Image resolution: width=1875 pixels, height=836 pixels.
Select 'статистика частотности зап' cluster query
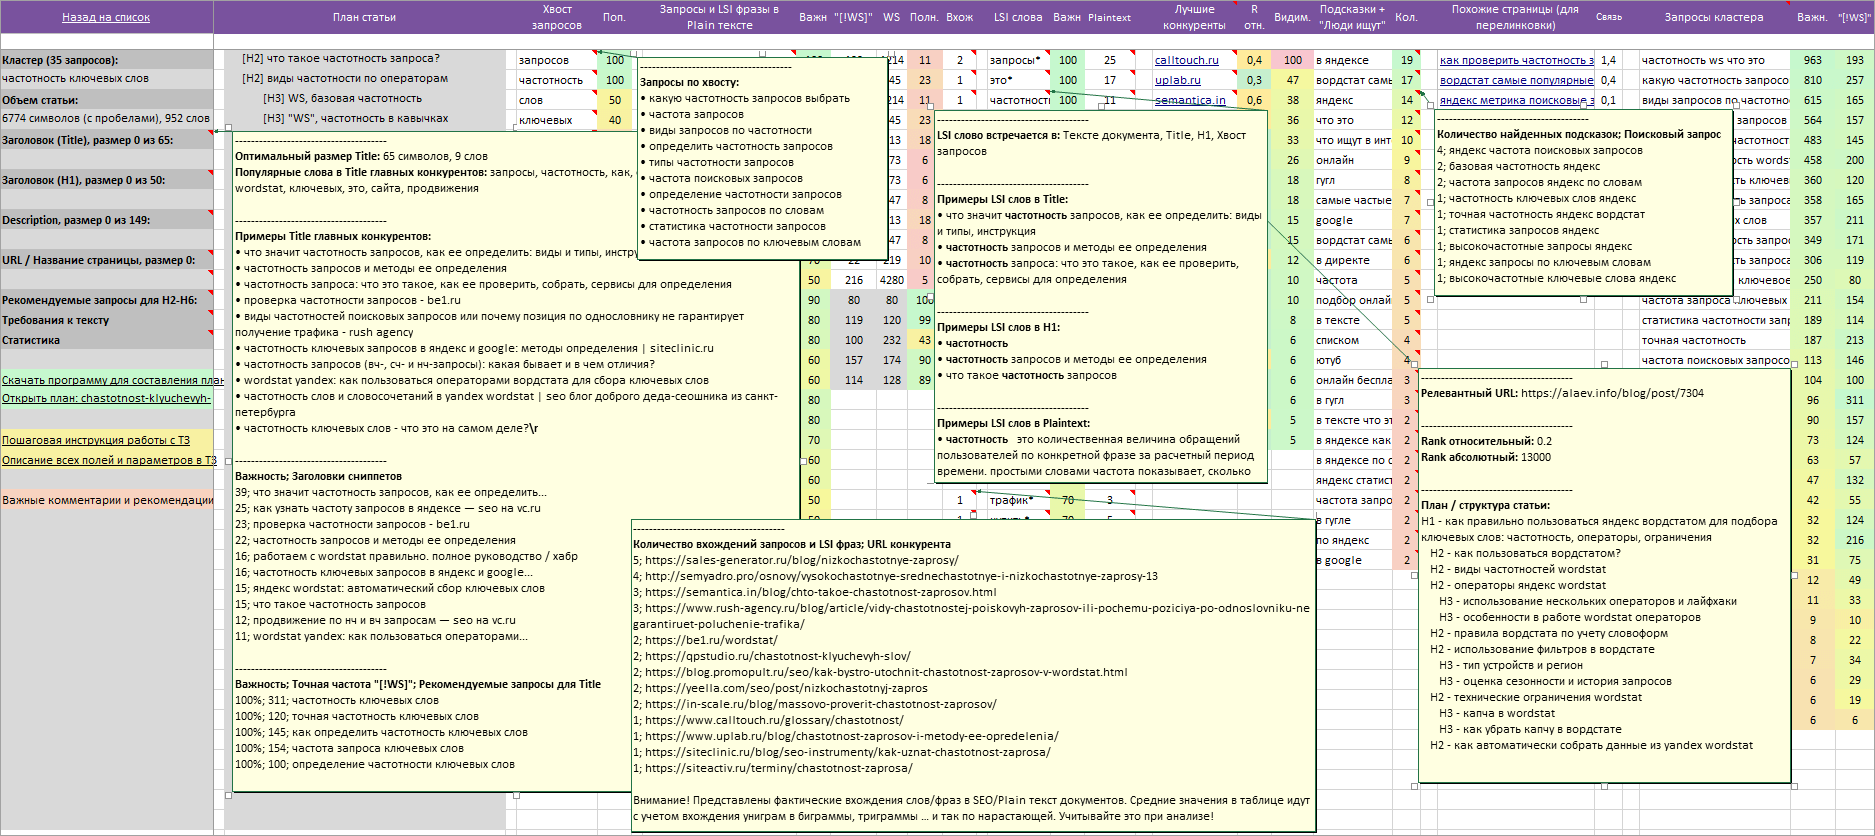(1714, 320)
